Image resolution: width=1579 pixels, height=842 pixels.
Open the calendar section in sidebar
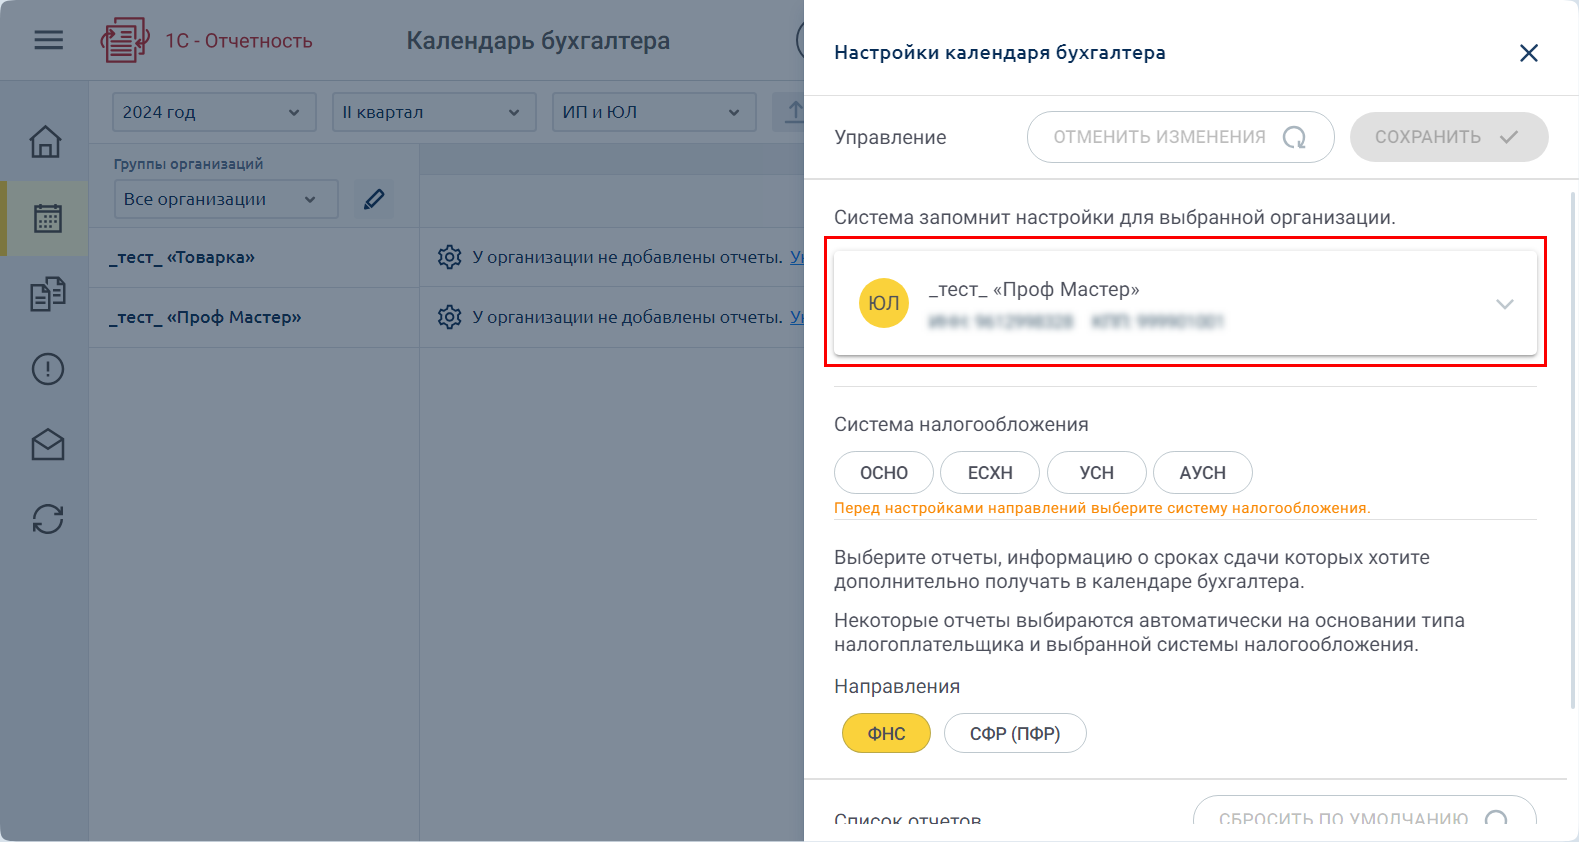pyautogui.click(x=47, y=218)
